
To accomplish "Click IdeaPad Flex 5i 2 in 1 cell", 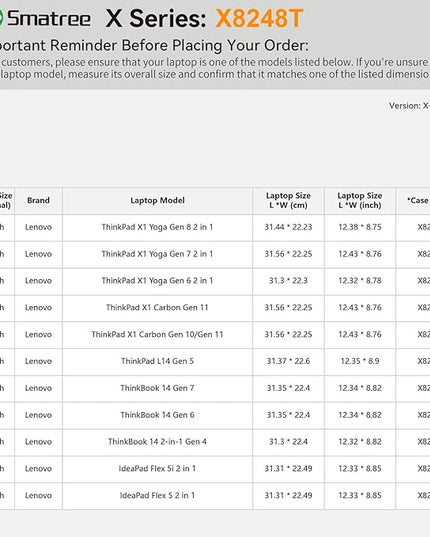I will [x=157, y=469].
